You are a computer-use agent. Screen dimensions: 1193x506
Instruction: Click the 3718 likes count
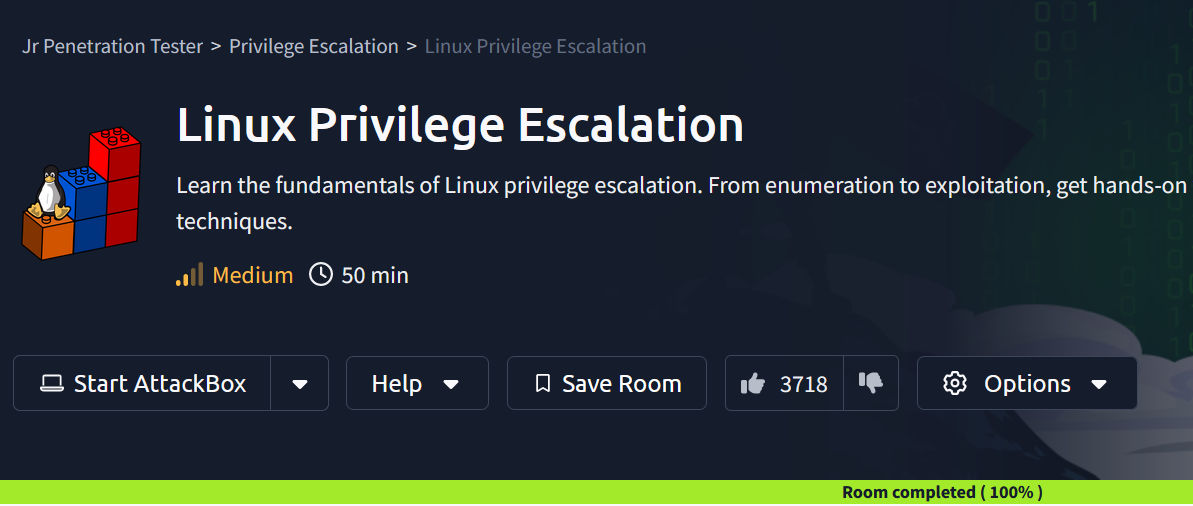click(x=803, y=384)
